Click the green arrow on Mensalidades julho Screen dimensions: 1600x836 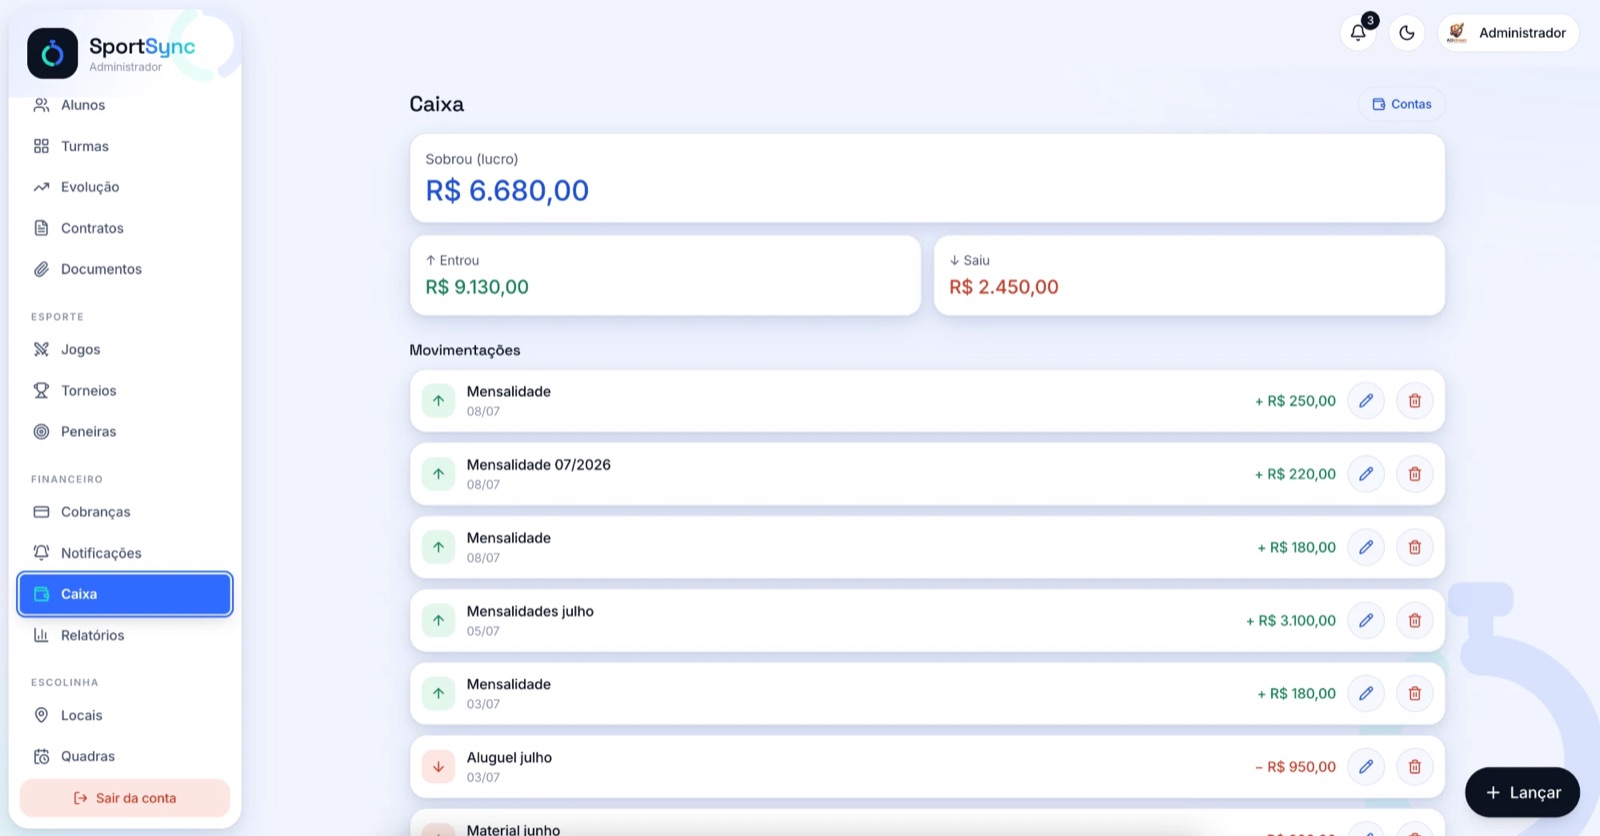[x=438, y=621]
